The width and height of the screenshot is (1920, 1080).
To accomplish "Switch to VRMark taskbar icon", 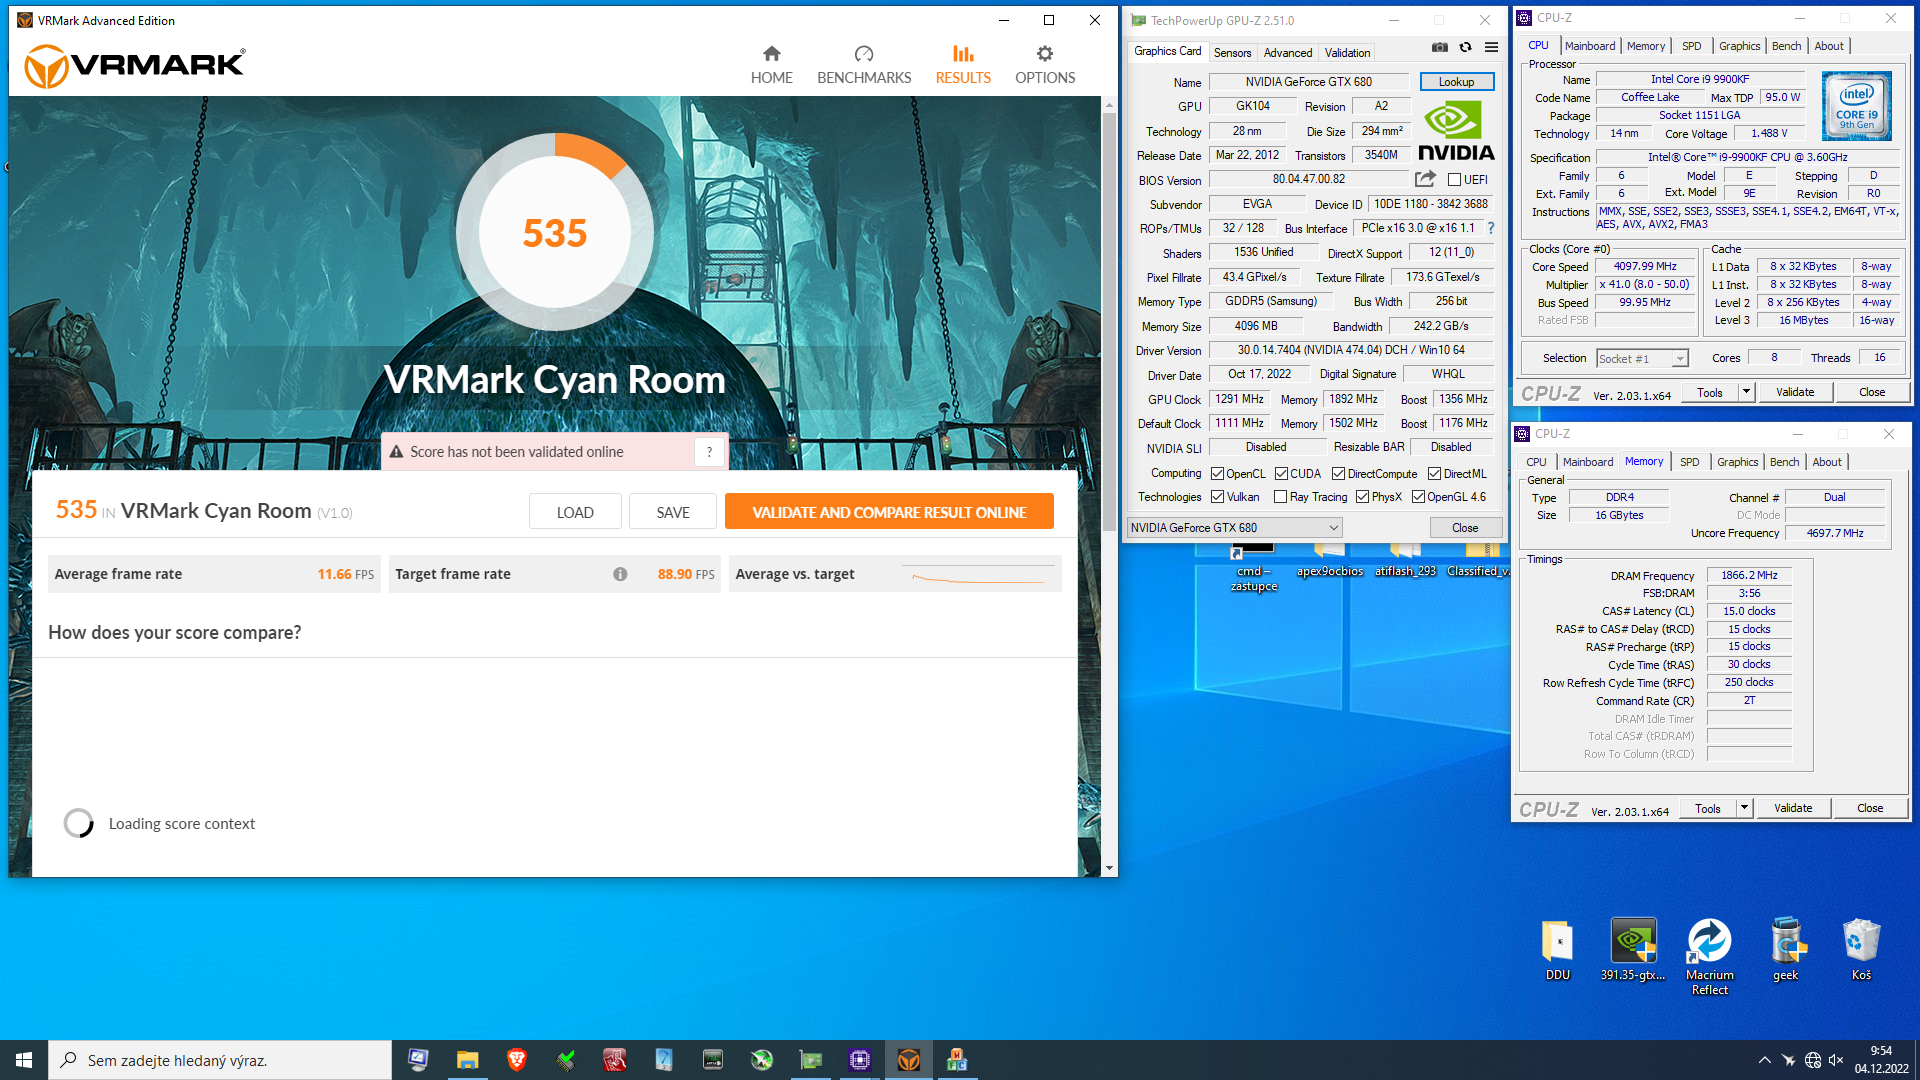I will coord(909,1060).
